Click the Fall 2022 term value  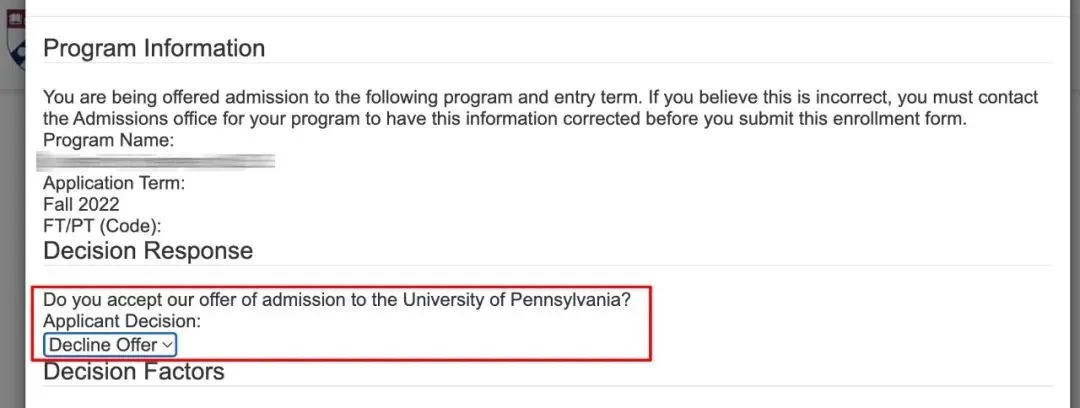(81, 204)
